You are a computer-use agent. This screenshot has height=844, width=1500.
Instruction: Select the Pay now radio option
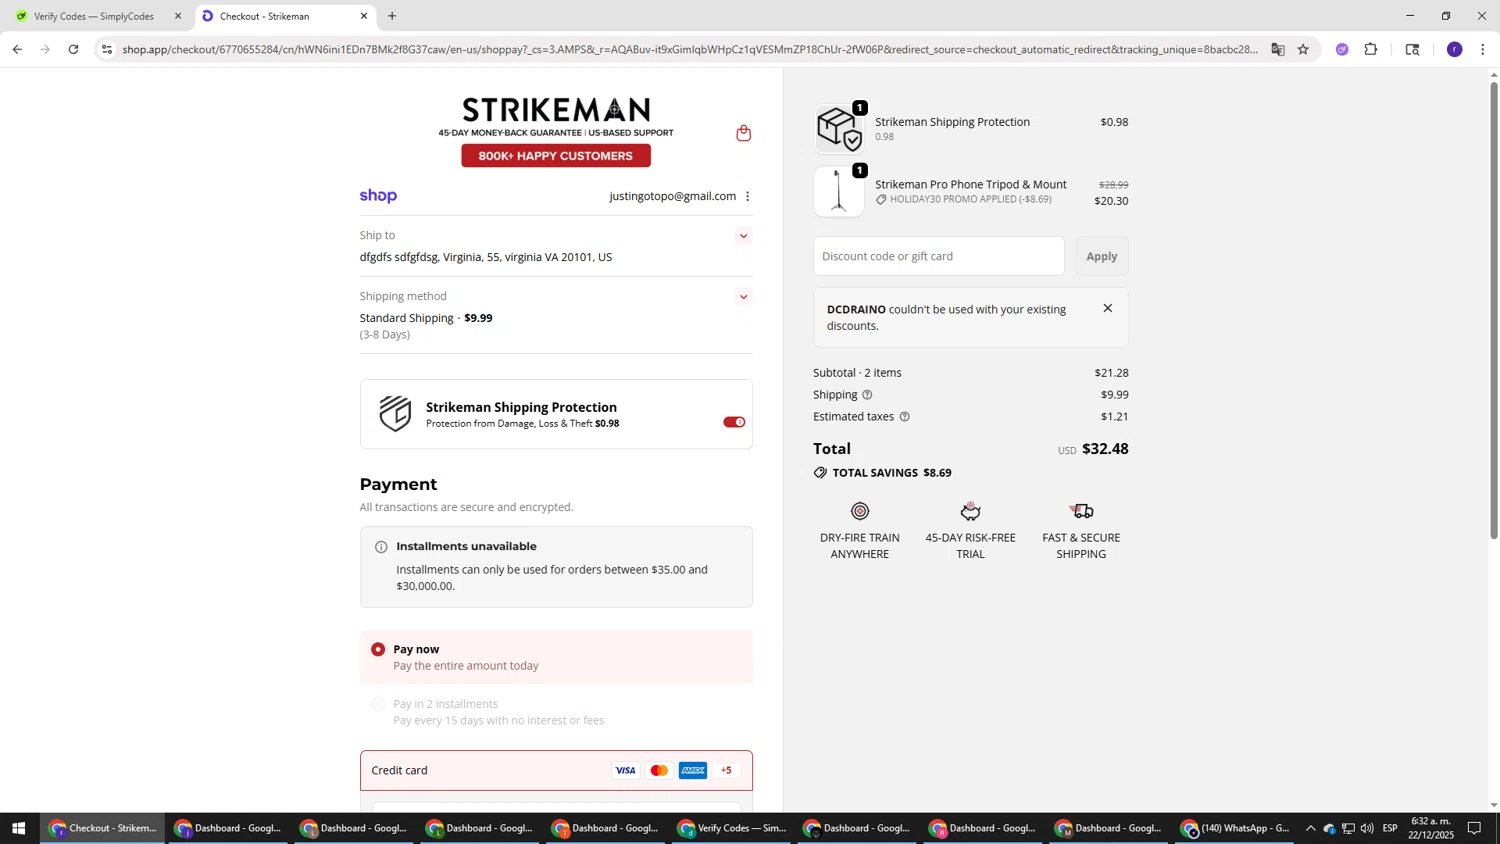378,650
